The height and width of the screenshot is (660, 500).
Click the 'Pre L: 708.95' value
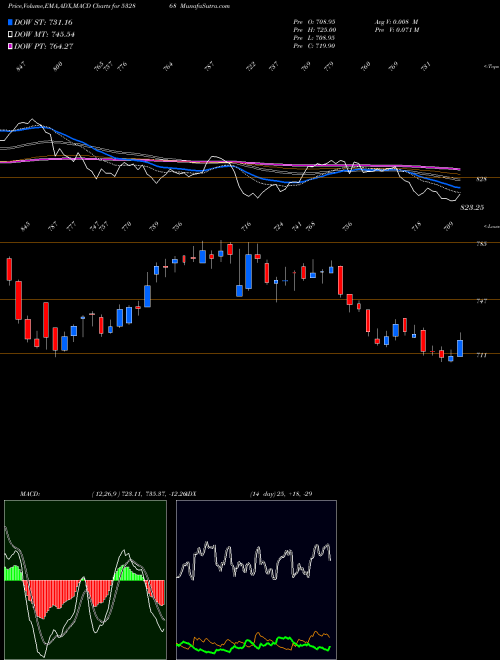click(x=314, y=38)
